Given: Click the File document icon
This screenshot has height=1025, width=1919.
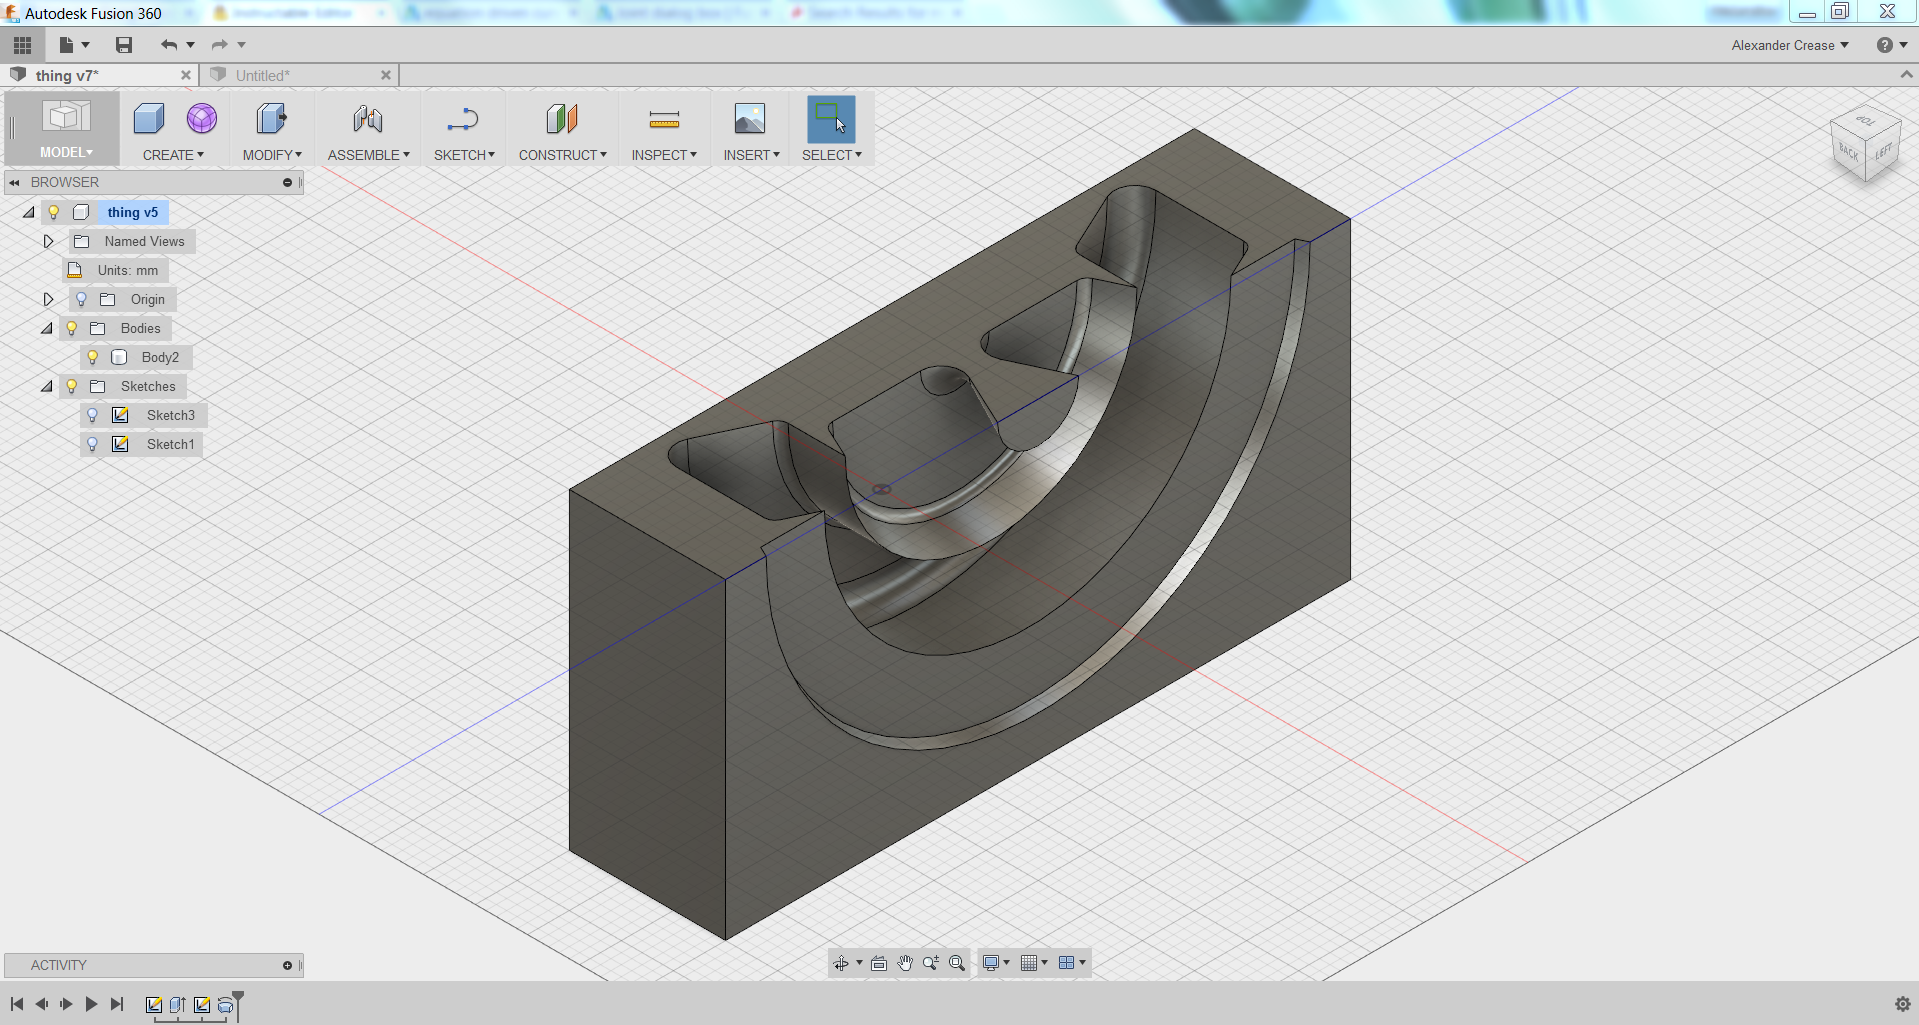Looking at the screenshot, I should [x=67, y=45].
